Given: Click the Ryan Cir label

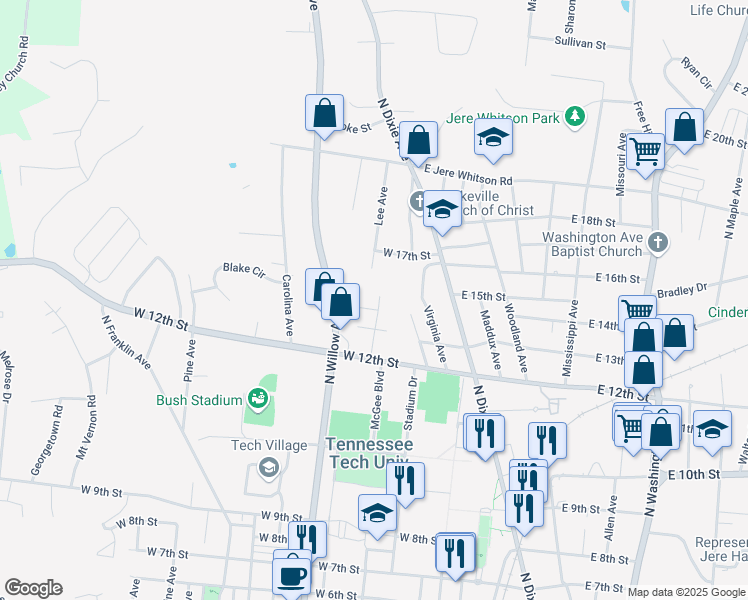Looking at the screenshot, I should point(696,72).
